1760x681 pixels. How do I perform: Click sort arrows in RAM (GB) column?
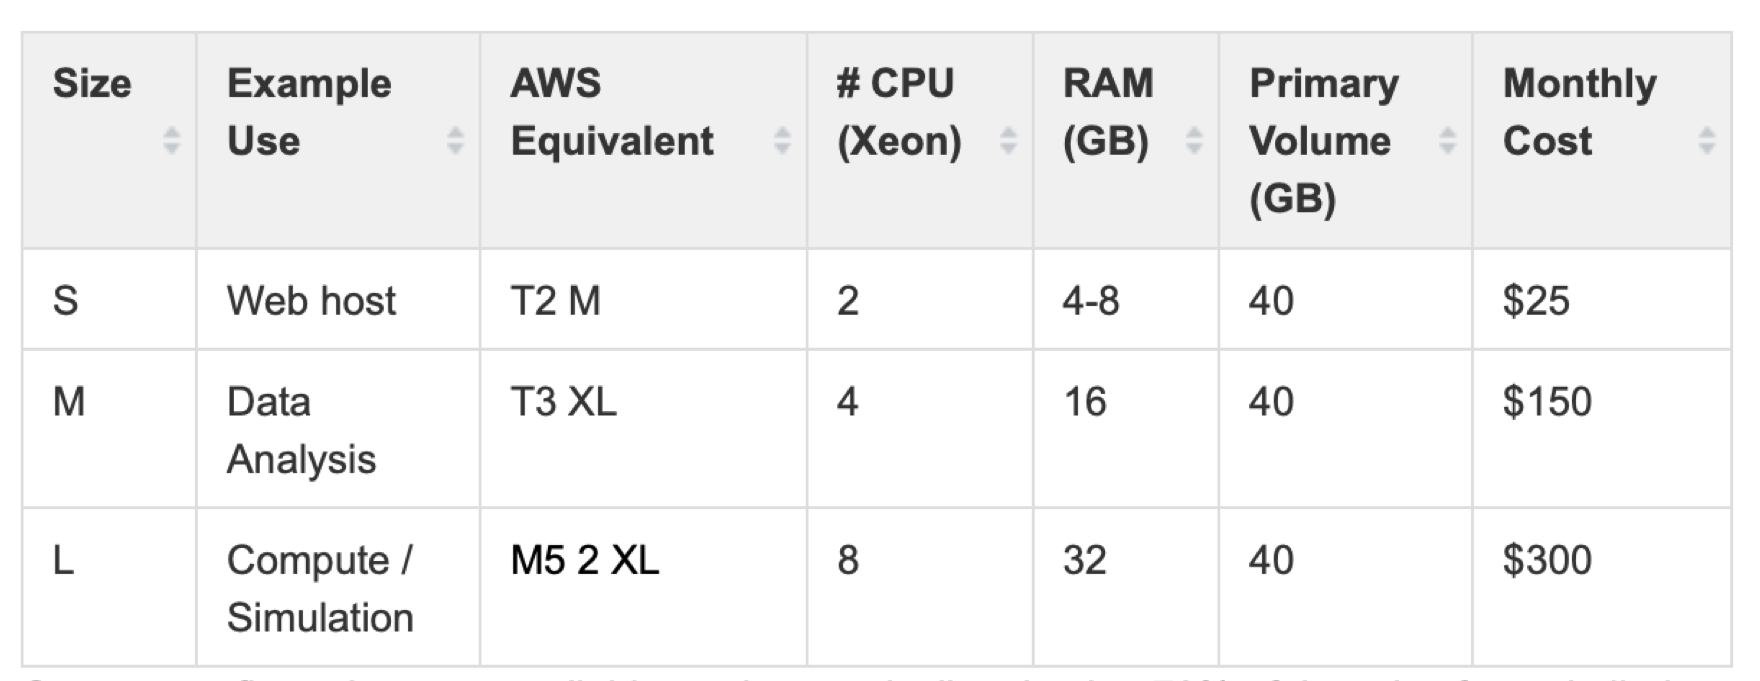(x=1194, y=141)
